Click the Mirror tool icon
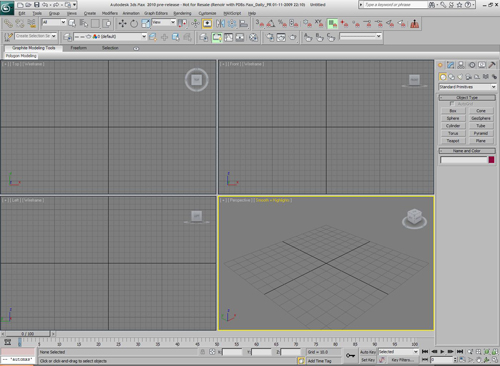The image size is (500, 366). [x=220, y=24]
